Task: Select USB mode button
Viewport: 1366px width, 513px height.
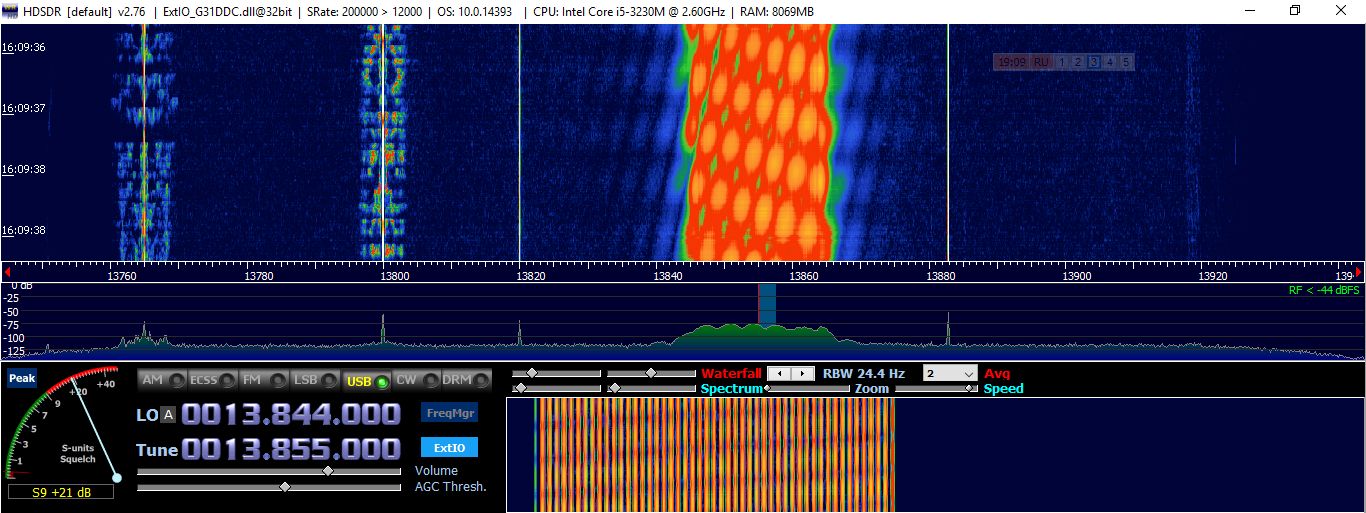Action: [x=366, y=380]
